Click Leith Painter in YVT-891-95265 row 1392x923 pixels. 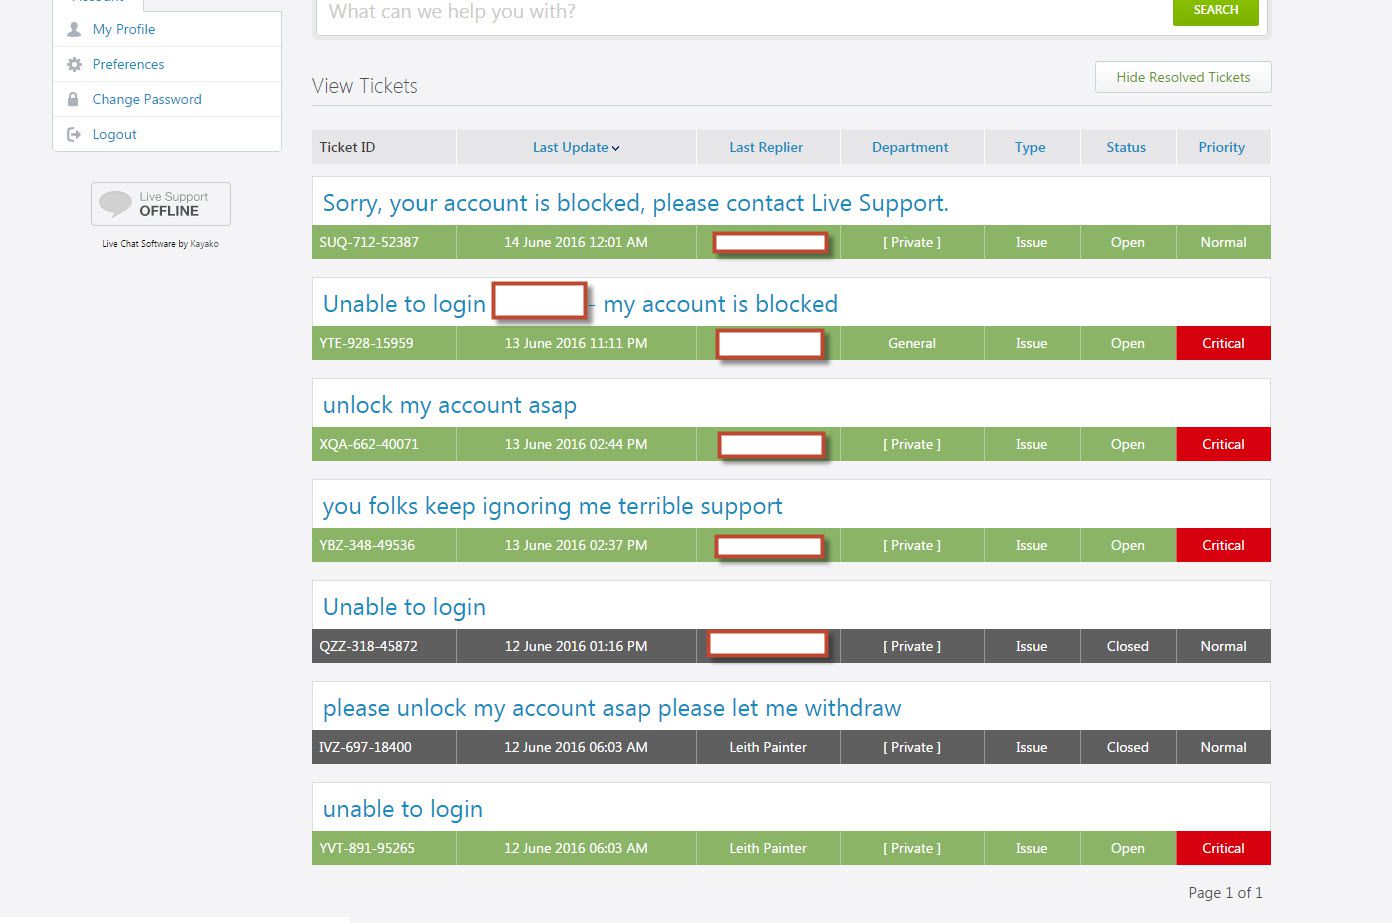coord(768,848)
